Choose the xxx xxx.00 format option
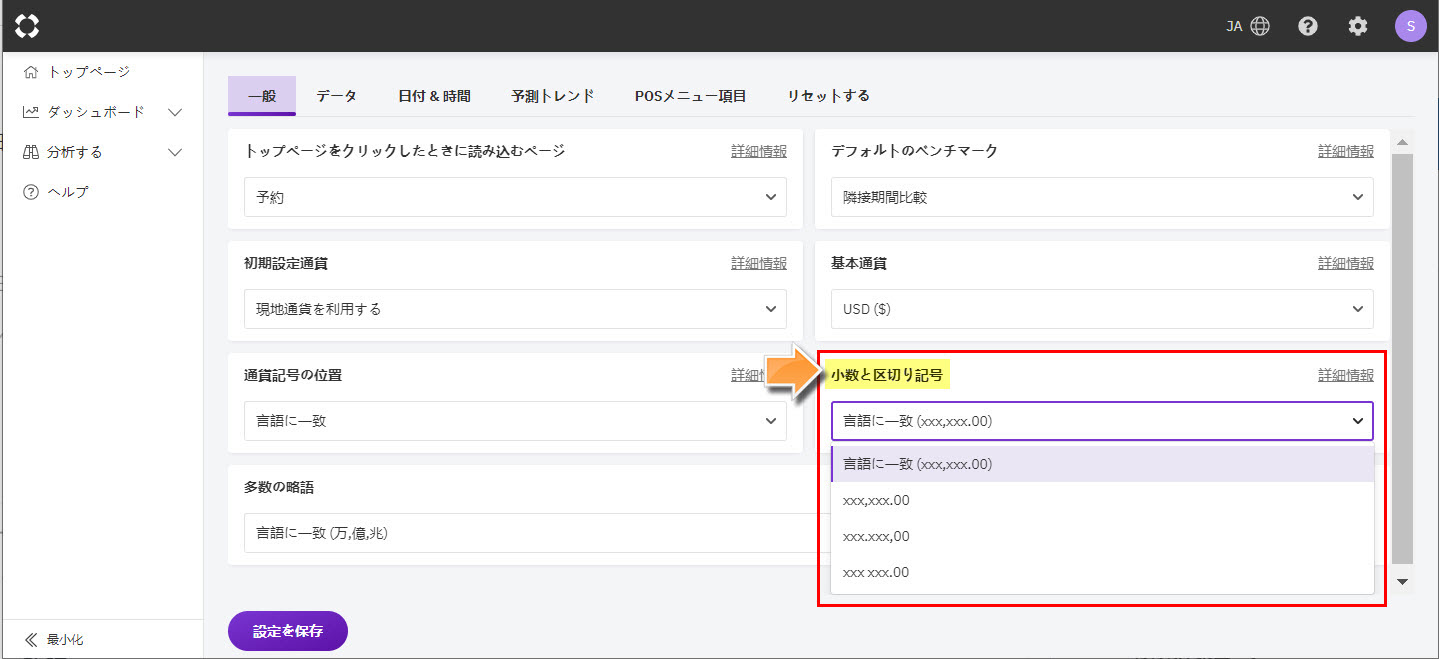The image size is (1439, 659). point(1102,572)
